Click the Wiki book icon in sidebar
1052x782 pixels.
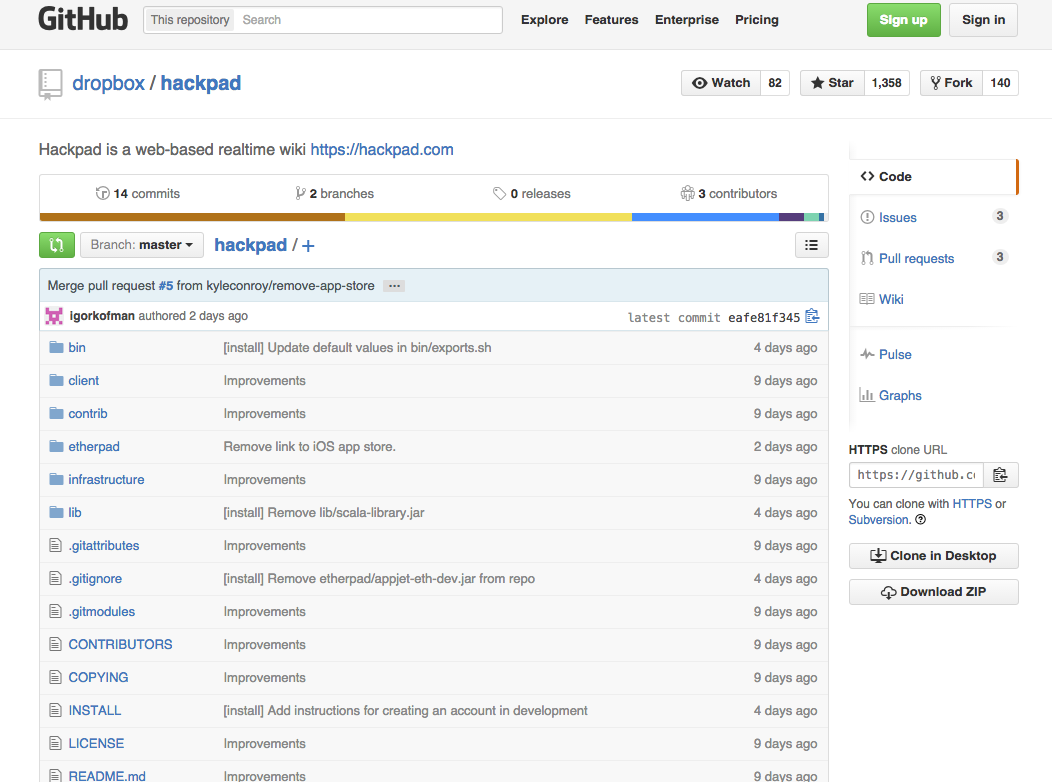tap(867, 299)
